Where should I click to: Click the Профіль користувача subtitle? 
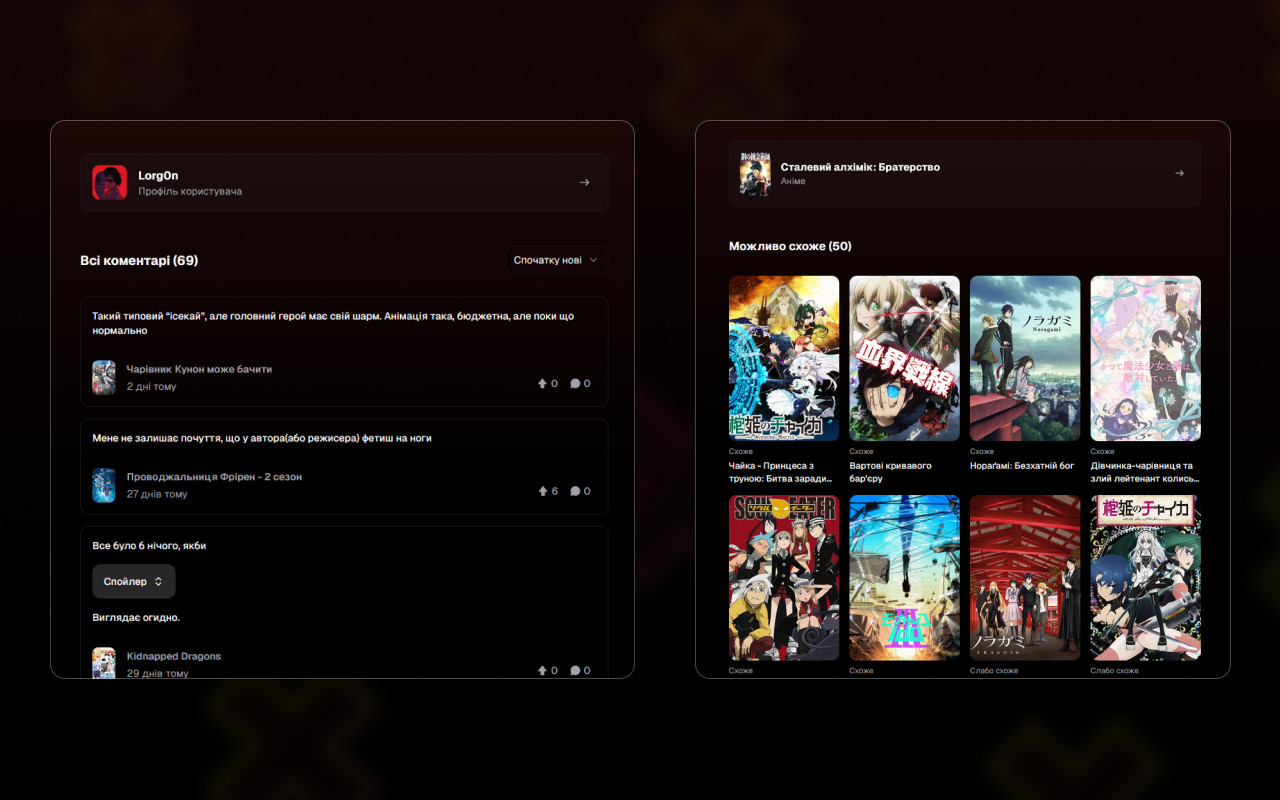[190, 191]
